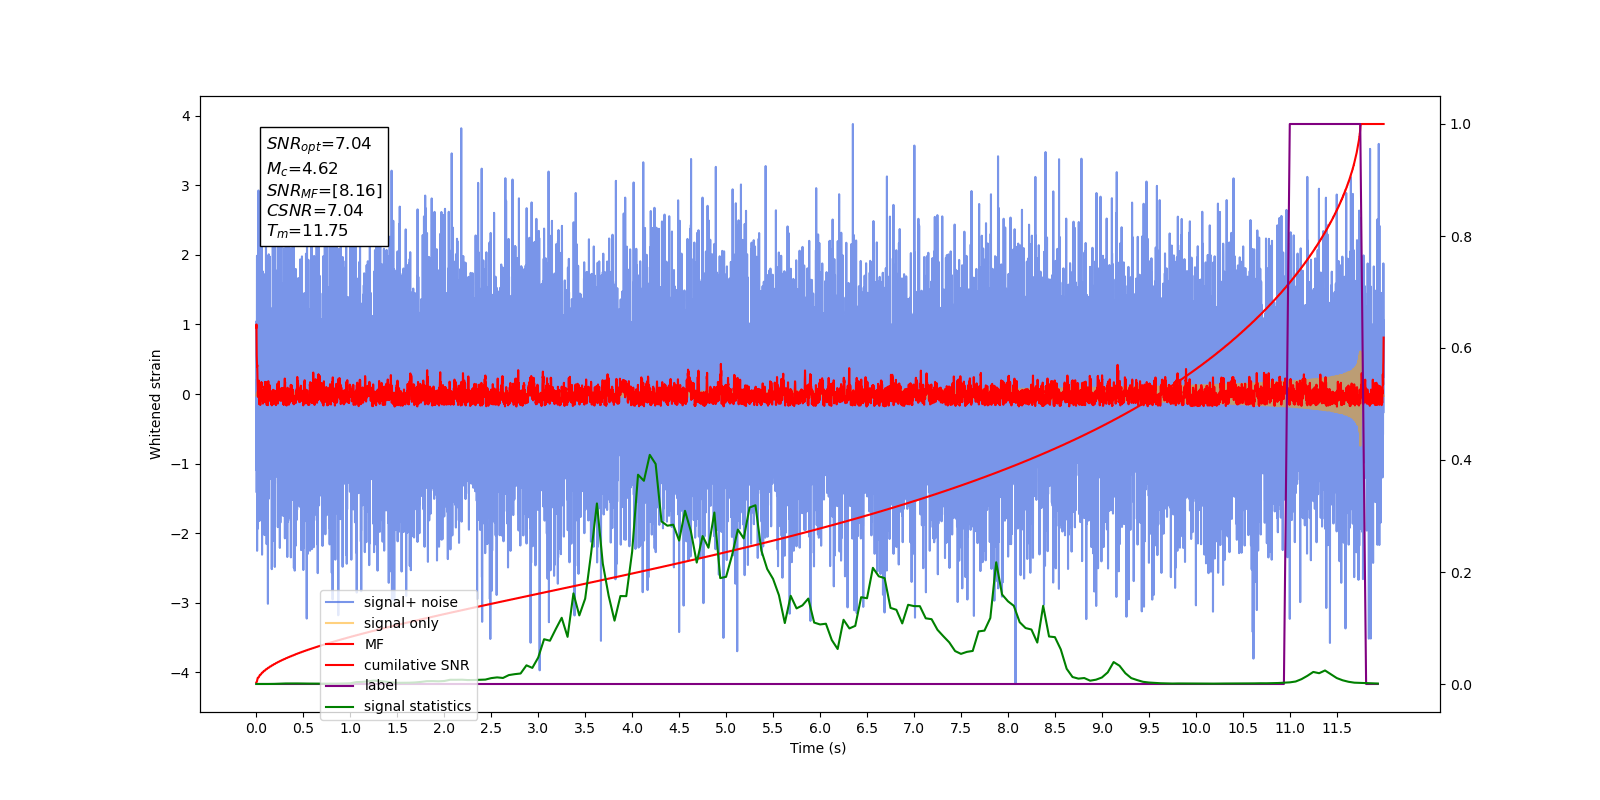Click the 0.8 tick on the right axis
Image resolution: width=1600 pixels, height=800 pixels.
[1461, 237]
